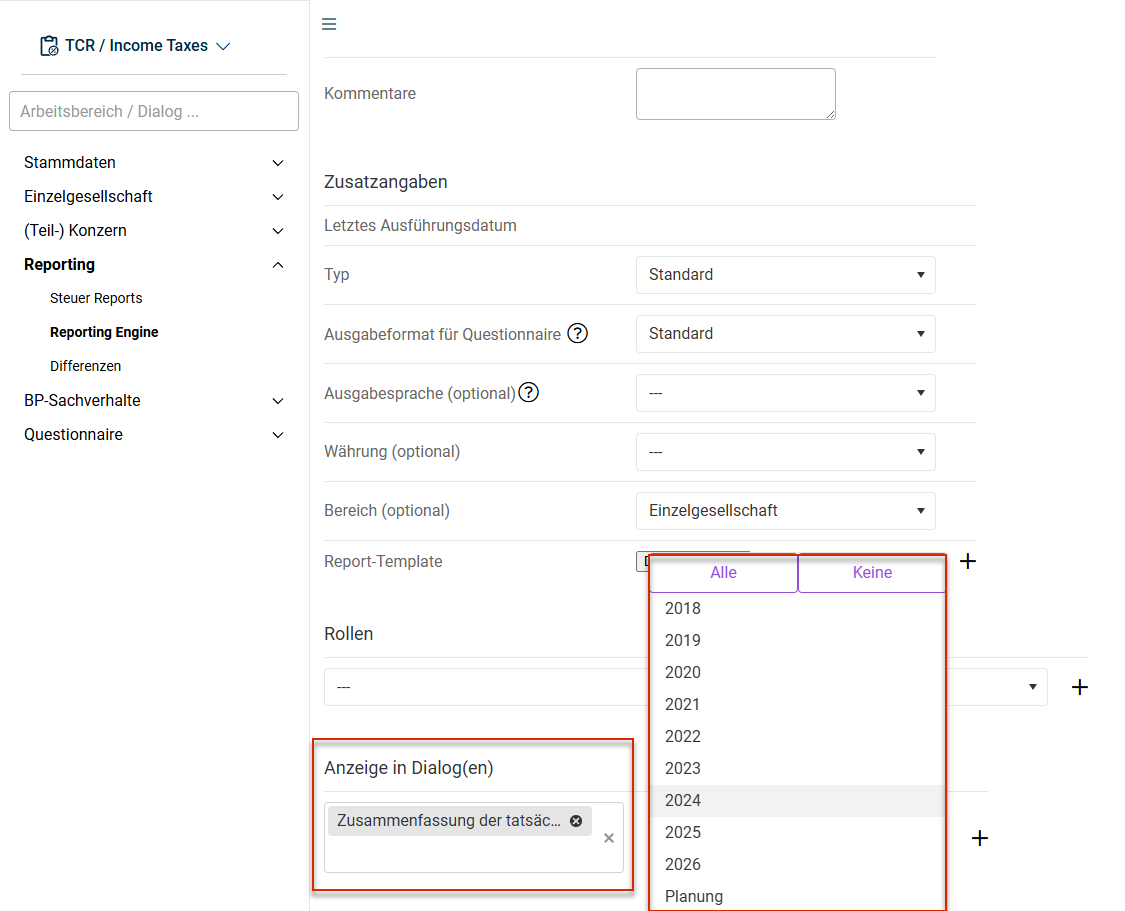Select Alle in the year list
The height and width of the screenshot is (911, 1125).
pyautogui.click(x=723, y=572)
